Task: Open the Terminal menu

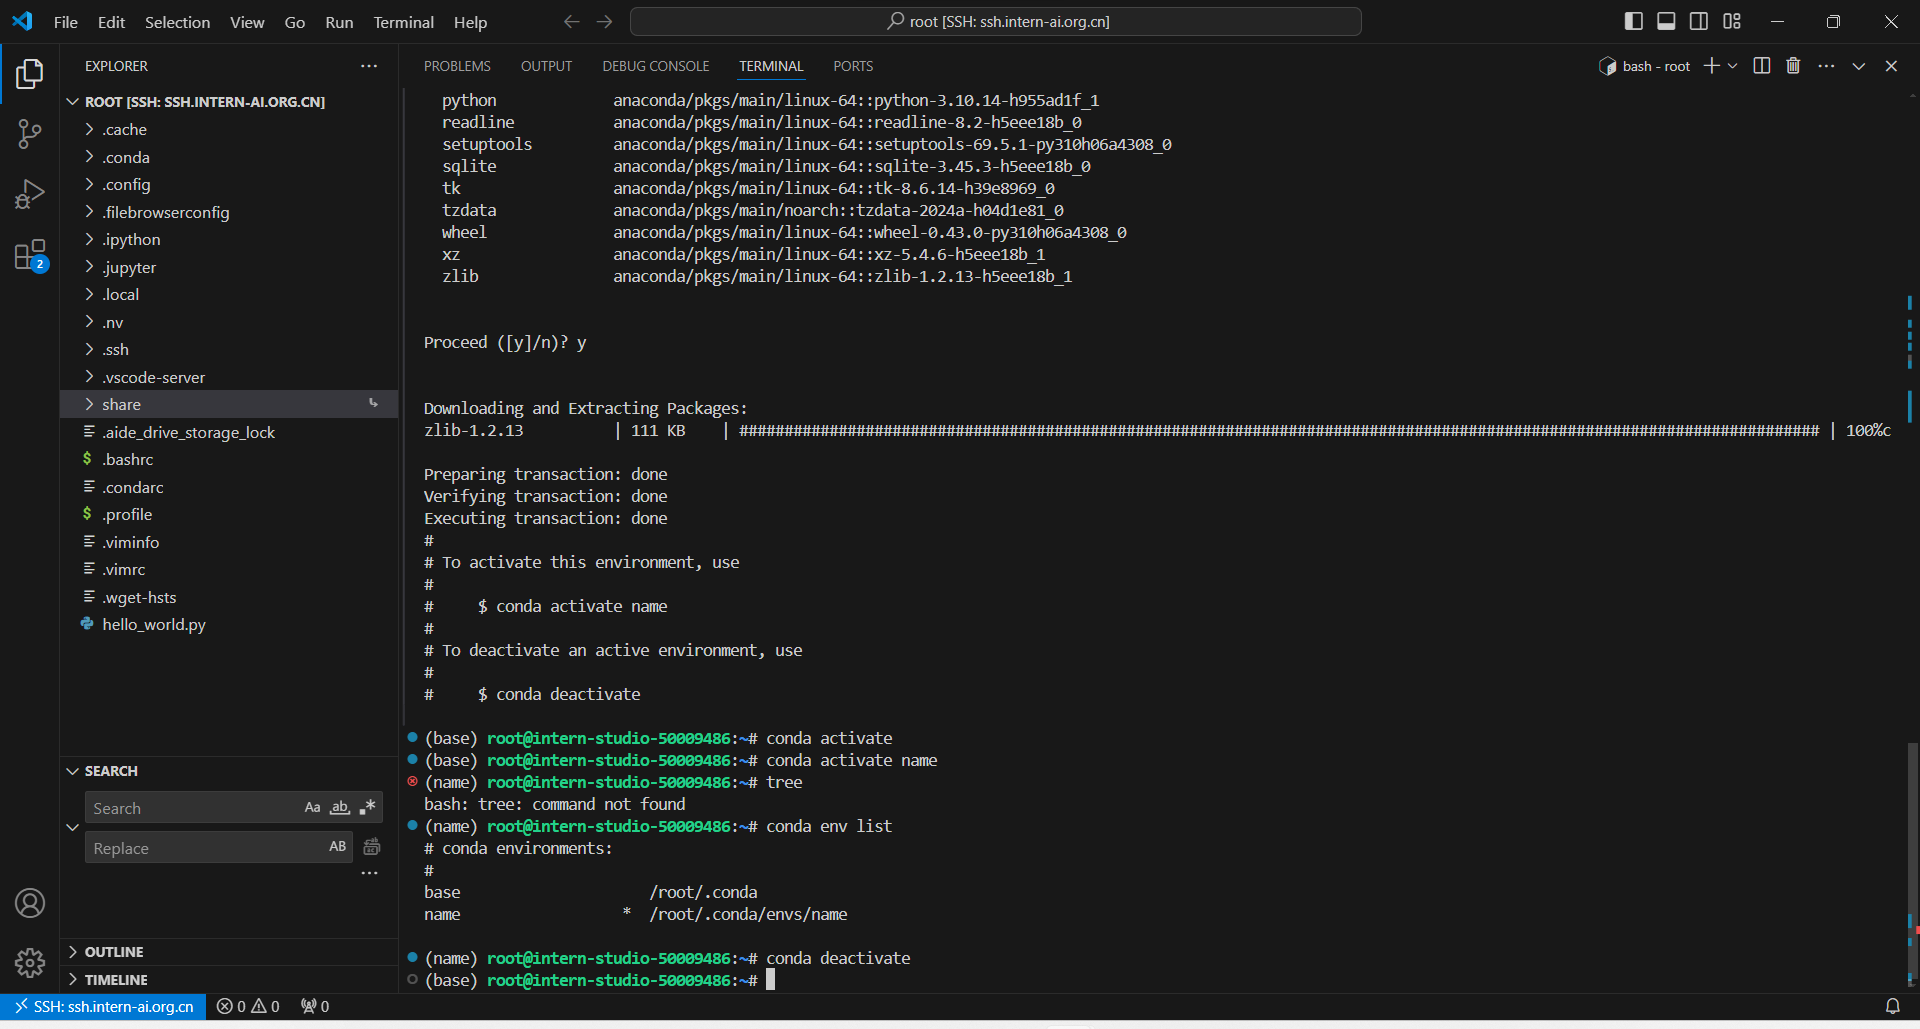Action: [403, 22]
